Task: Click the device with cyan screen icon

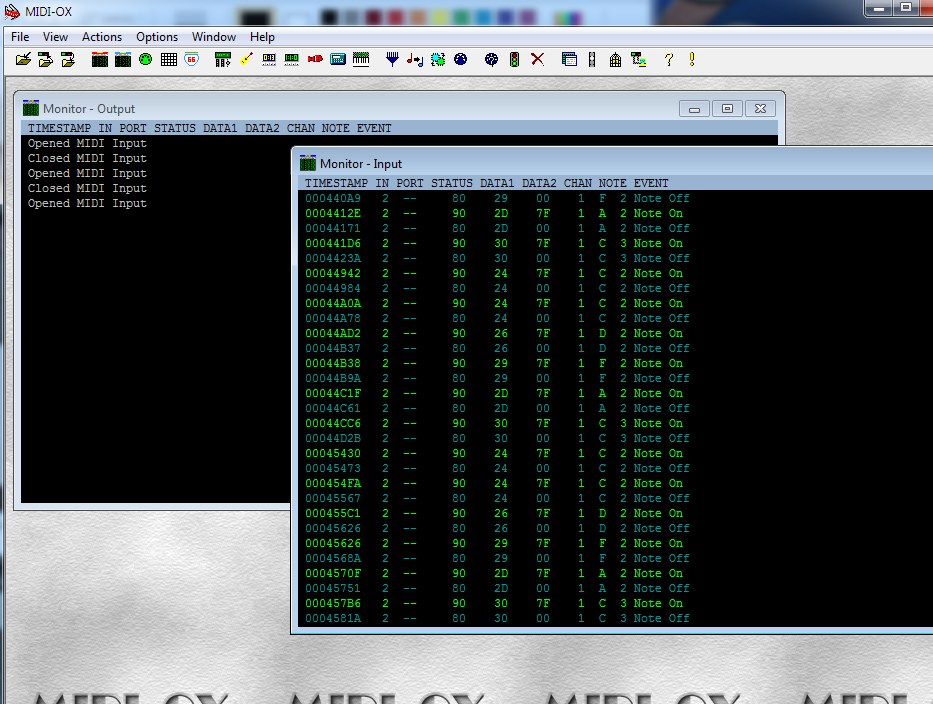Action: click(x=638, y=60)
